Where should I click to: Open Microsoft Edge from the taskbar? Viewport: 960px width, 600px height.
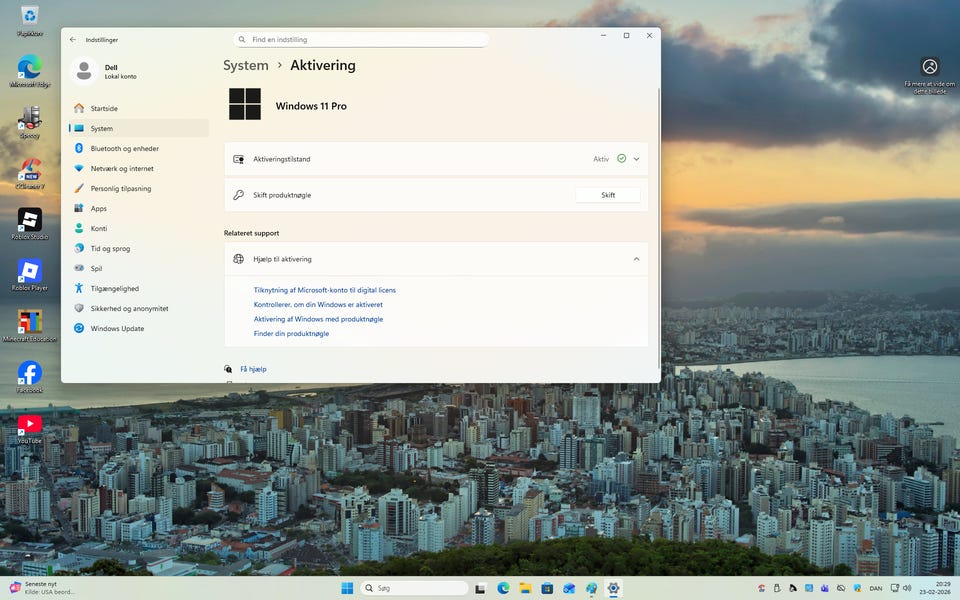[503, 588]
